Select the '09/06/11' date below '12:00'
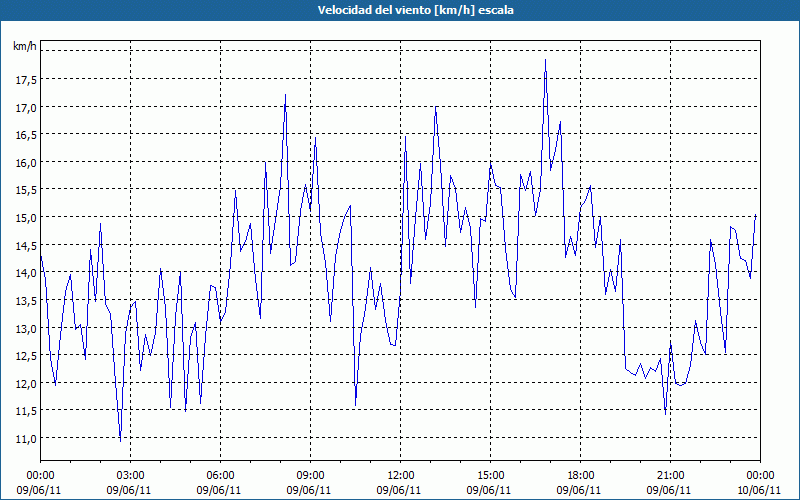800x500 pixels. coord(399,490)
